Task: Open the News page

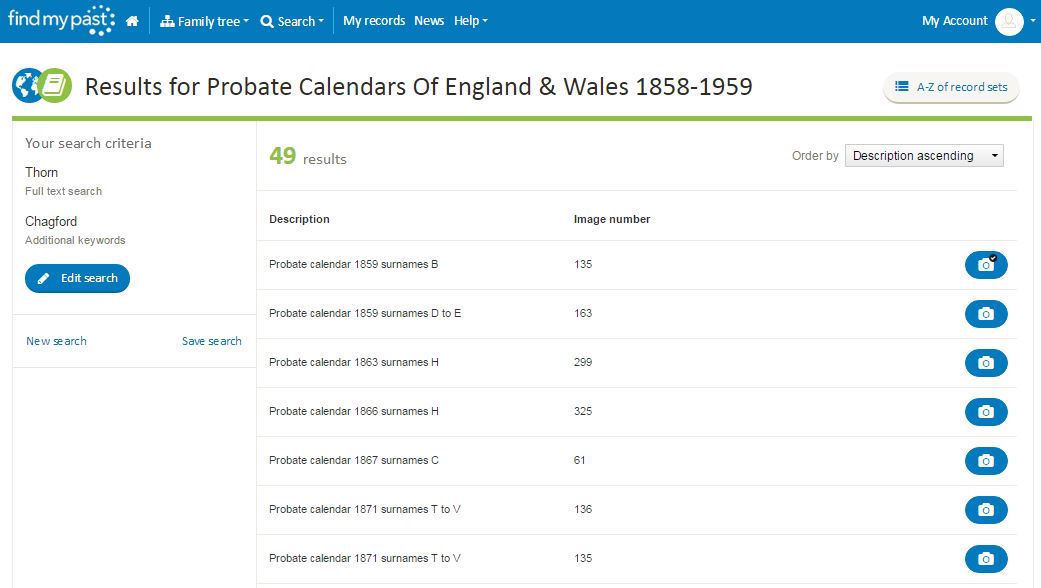Action: (x=429, y=21)
